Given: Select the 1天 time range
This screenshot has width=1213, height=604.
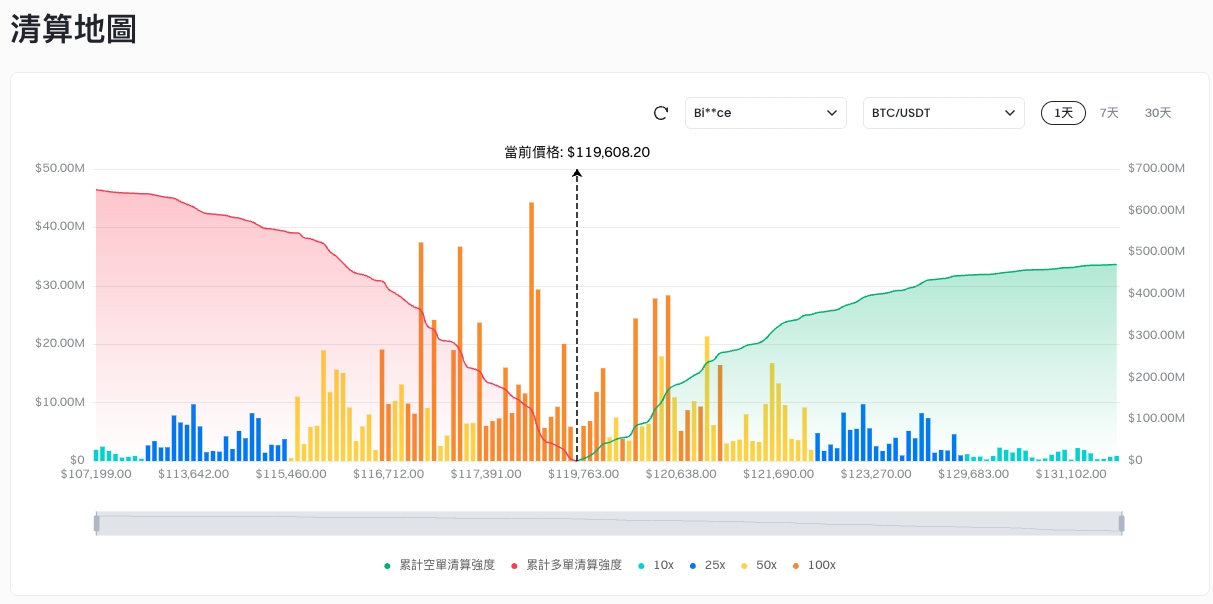Looking at the screenshot, I should pos(1063,113).
